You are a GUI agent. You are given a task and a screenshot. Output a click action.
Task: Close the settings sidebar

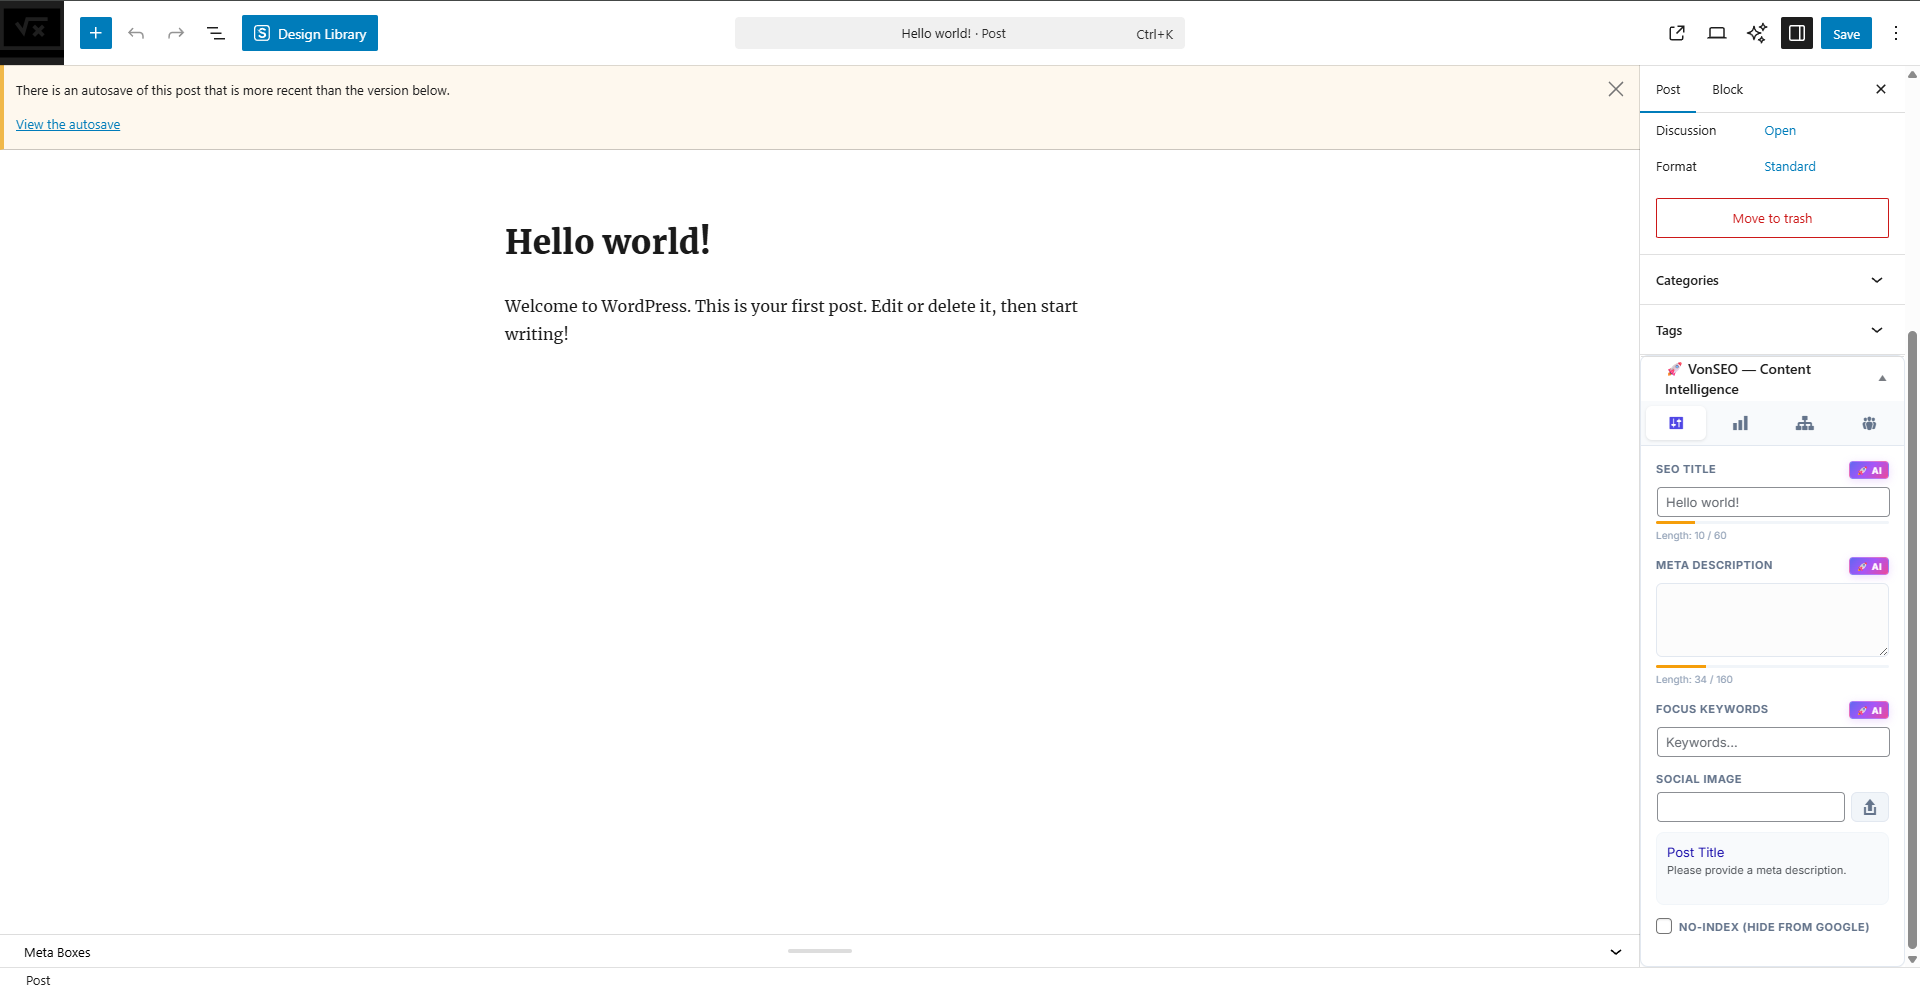tap(1881, 89)
